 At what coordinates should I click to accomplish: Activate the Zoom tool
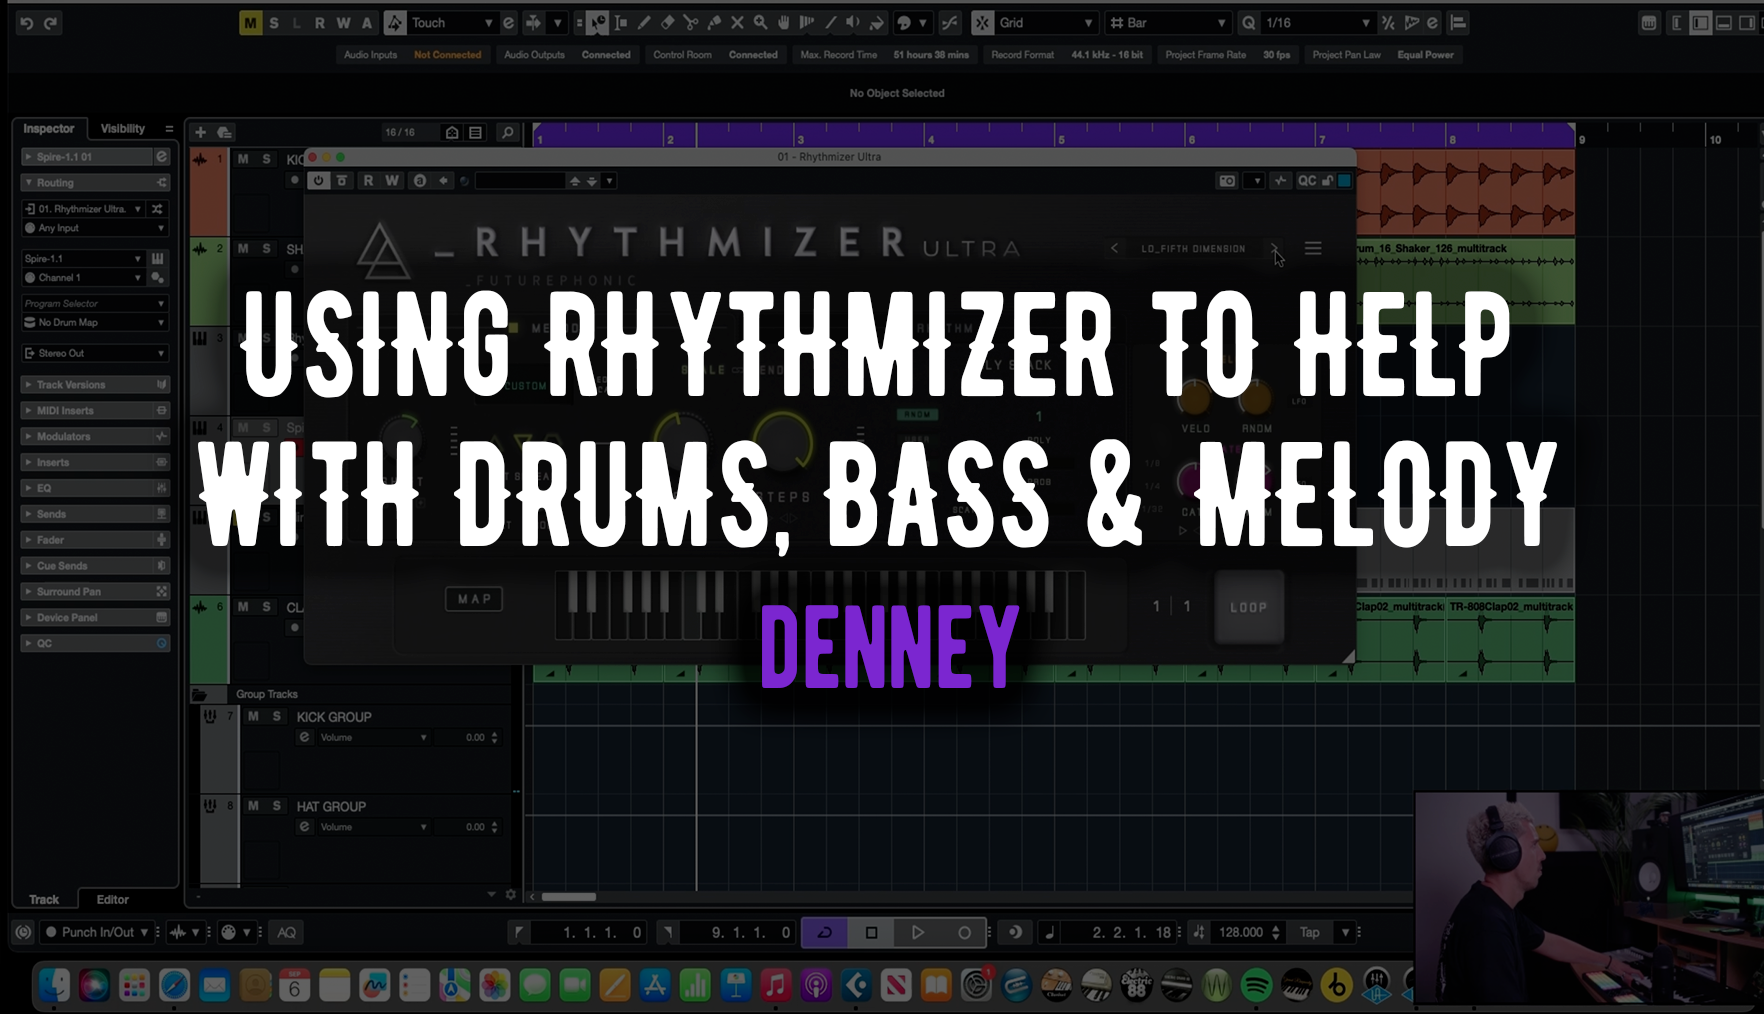[x=760, y=22]
